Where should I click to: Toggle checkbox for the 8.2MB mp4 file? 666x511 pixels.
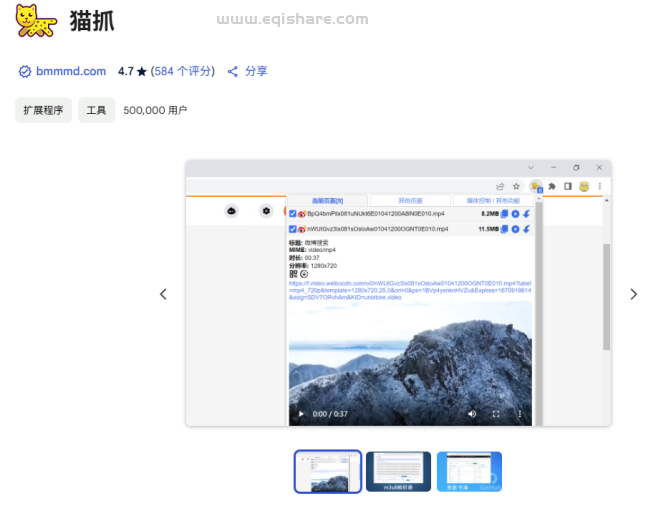tap(293, 214)
